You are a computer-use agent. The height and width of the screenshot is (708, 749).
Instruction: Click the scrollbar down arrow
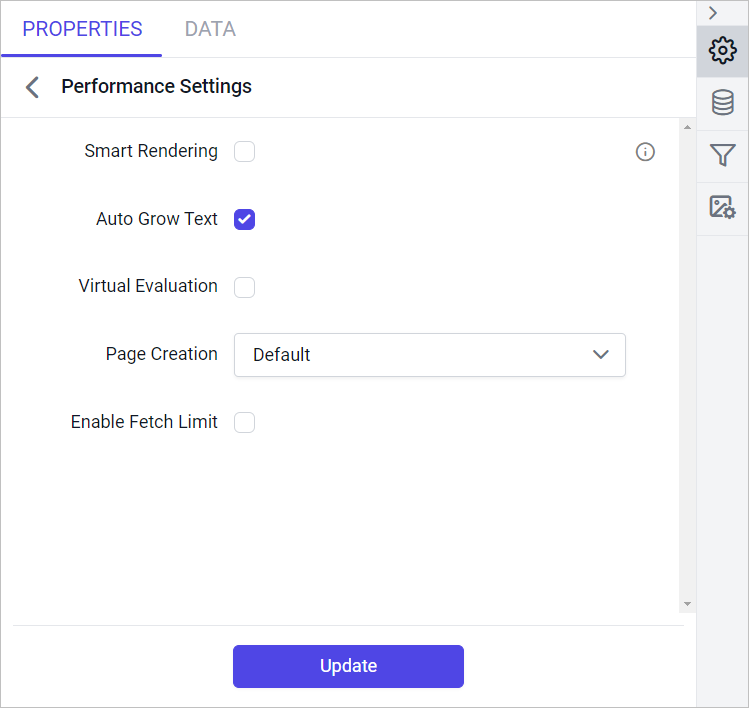pyautogui.click(x=687, y=604)
